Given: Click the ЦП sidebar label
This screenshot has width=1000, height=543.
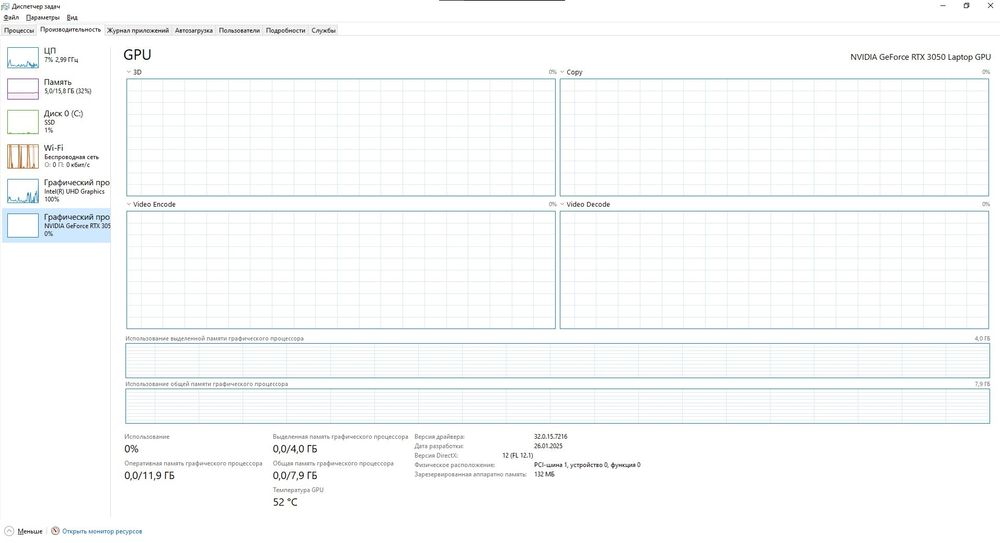Looking at the screenshot, I should (x=50, y=50).
